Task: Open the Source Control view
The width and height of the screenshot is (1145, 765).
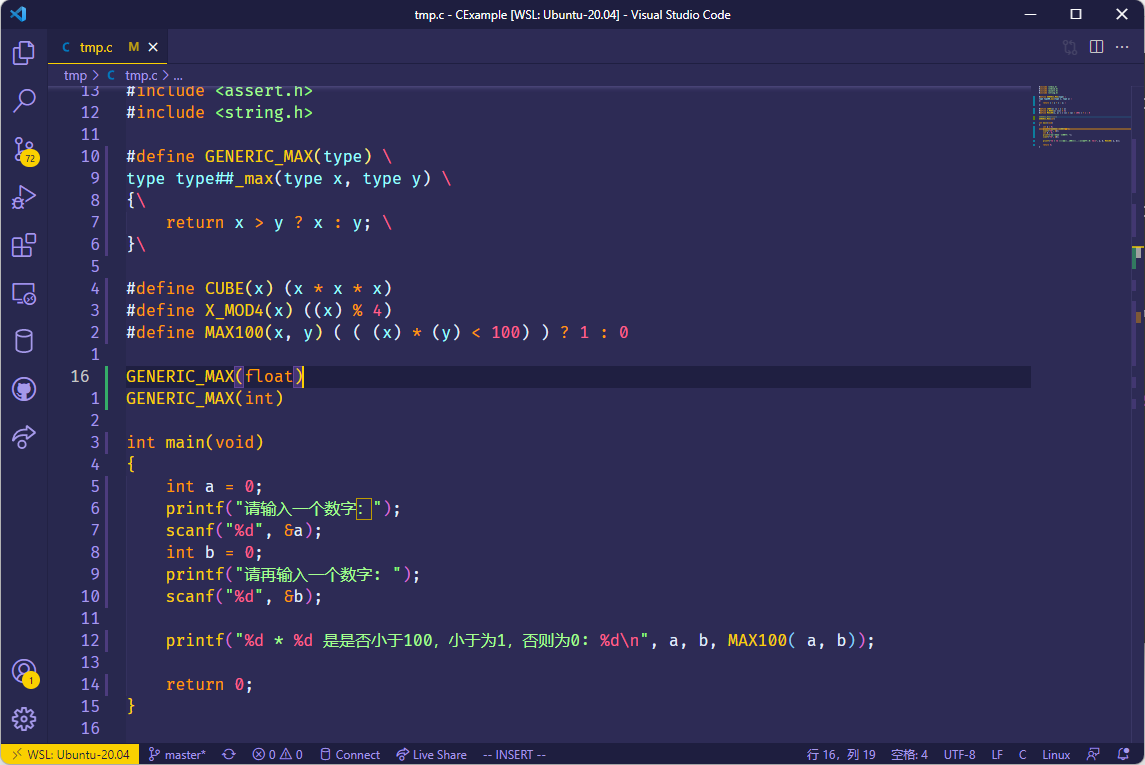Action: pos(24,146)
